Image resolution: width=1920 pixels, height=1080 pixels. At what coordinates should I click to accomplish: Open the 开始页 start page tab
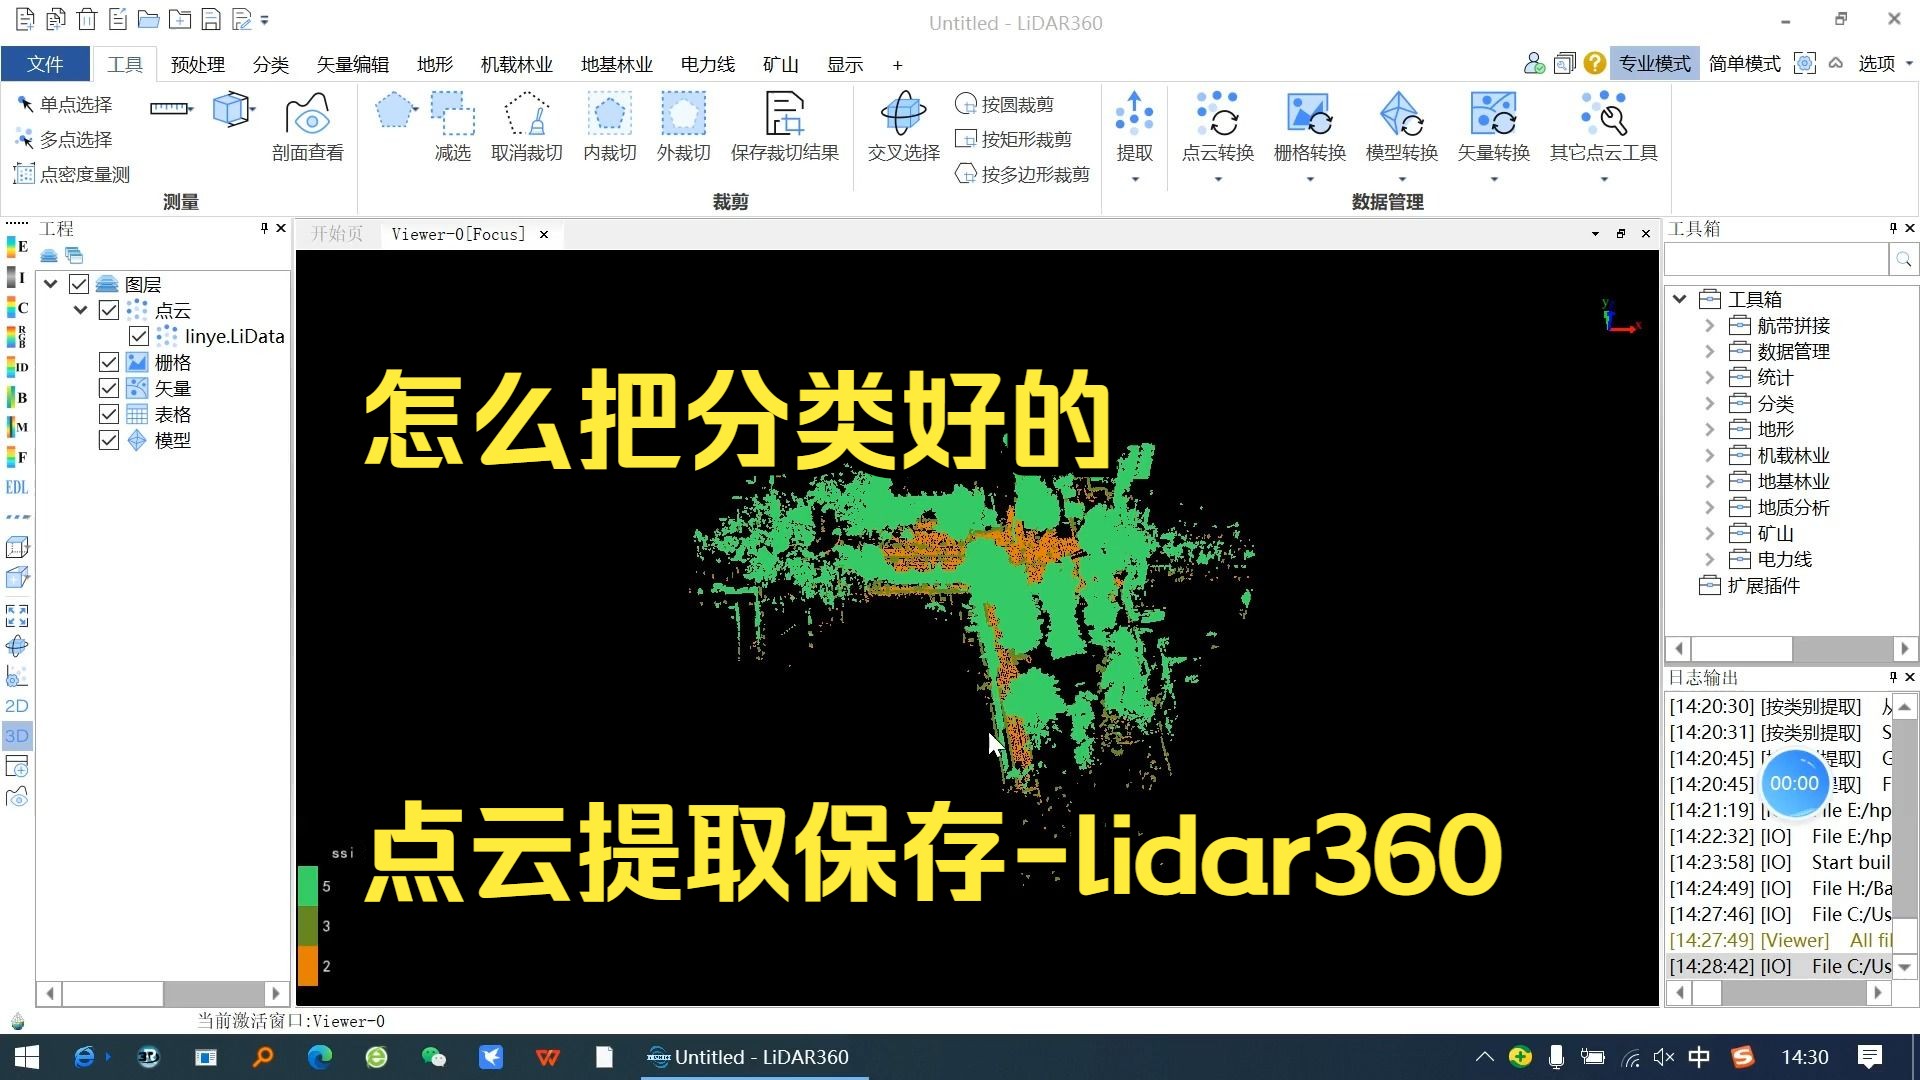[337, 234]
